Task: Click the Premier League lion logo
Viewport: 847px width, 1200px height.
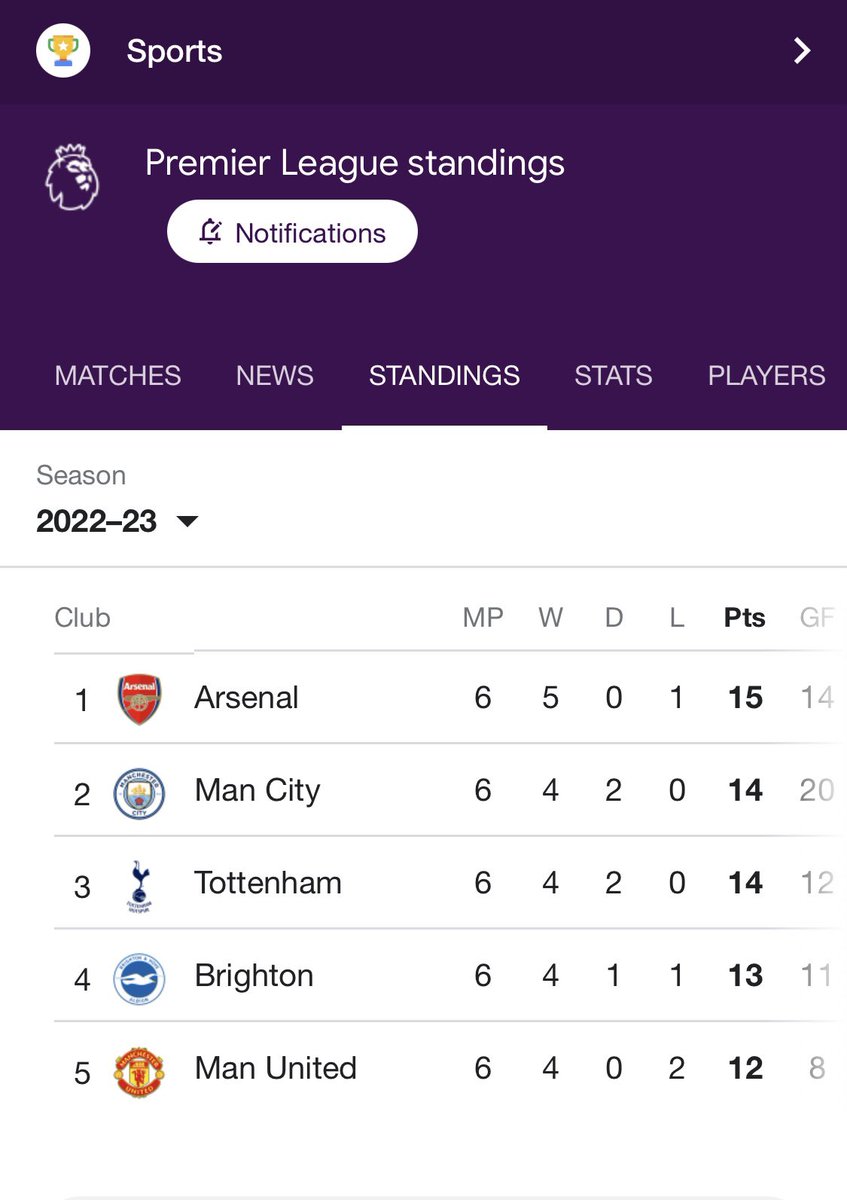Action: click(x=72, y=177)
